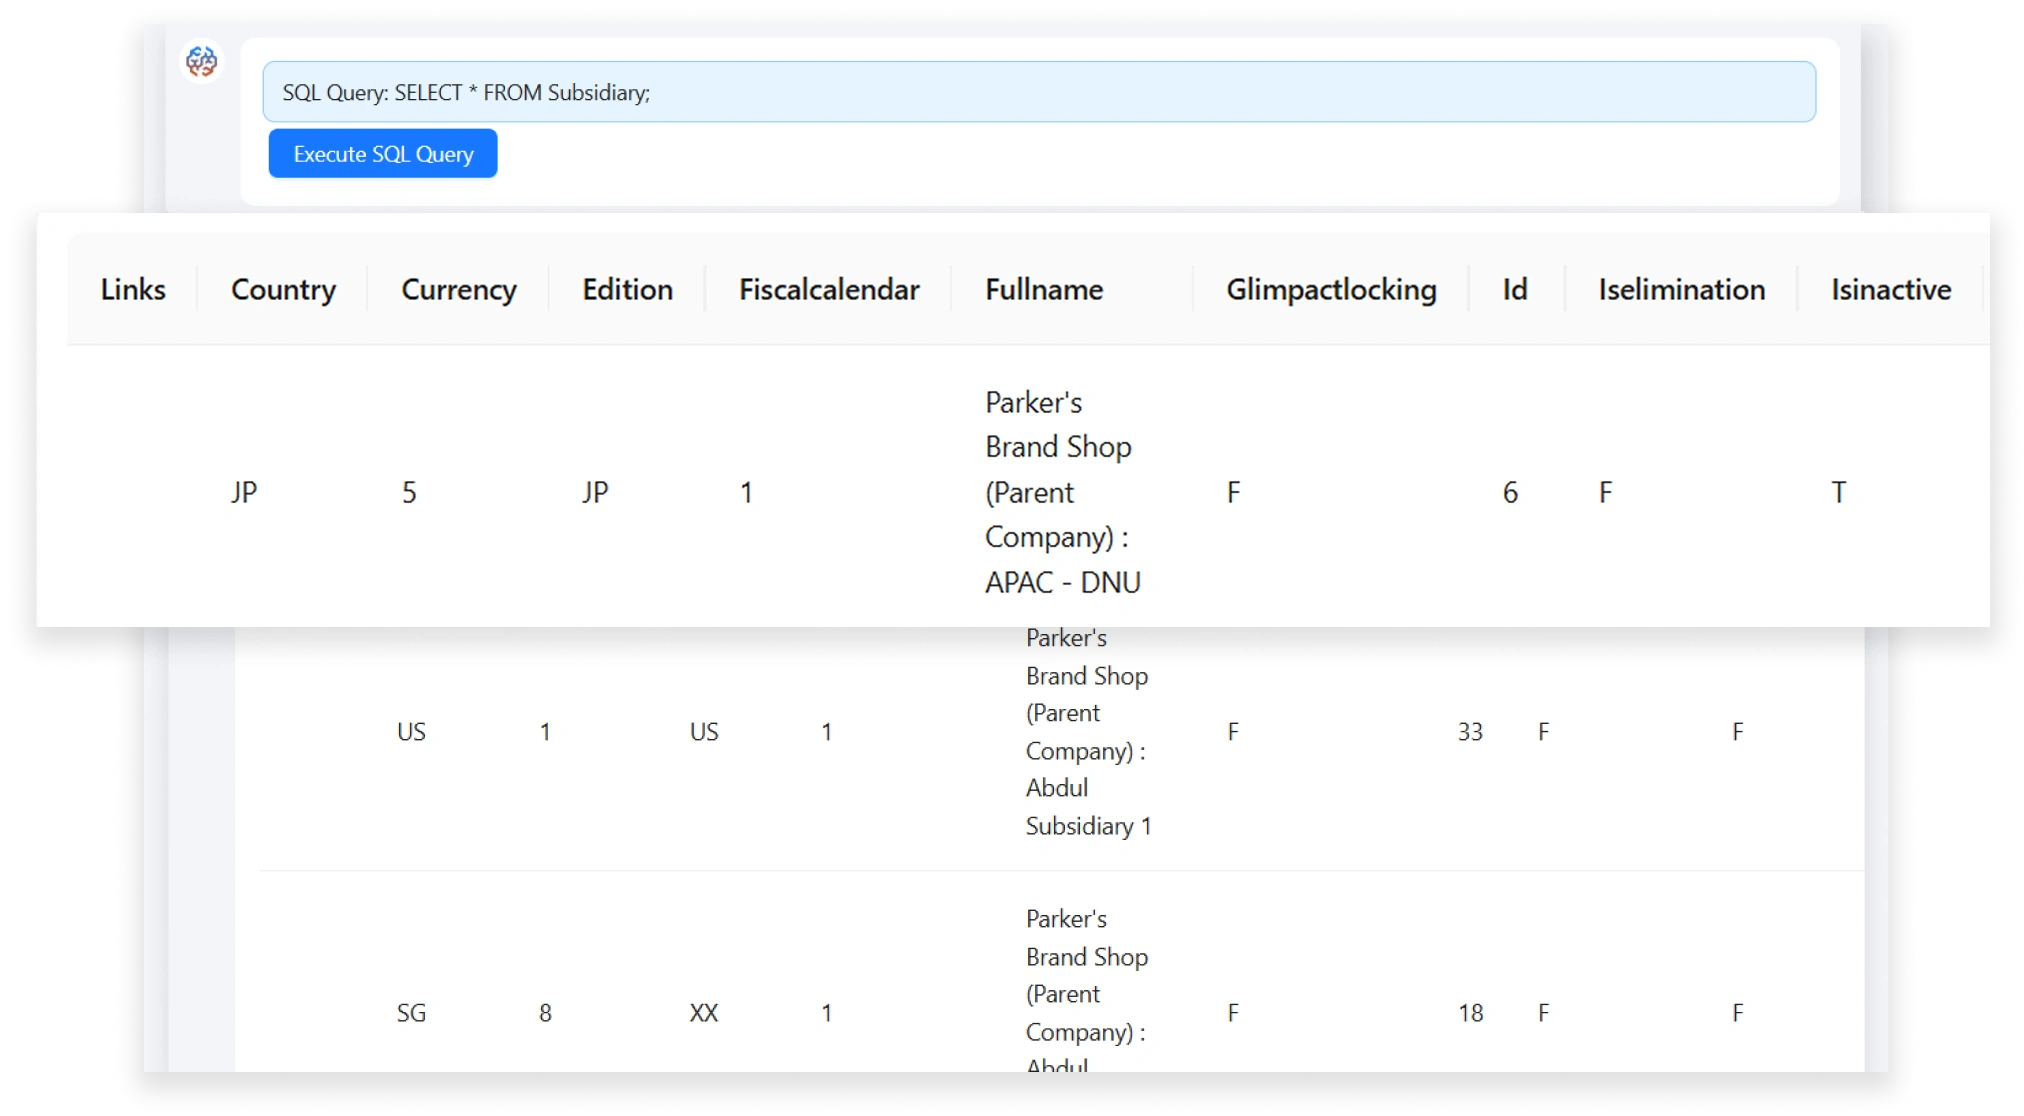Click the Fullname column header

(1044, 290)
